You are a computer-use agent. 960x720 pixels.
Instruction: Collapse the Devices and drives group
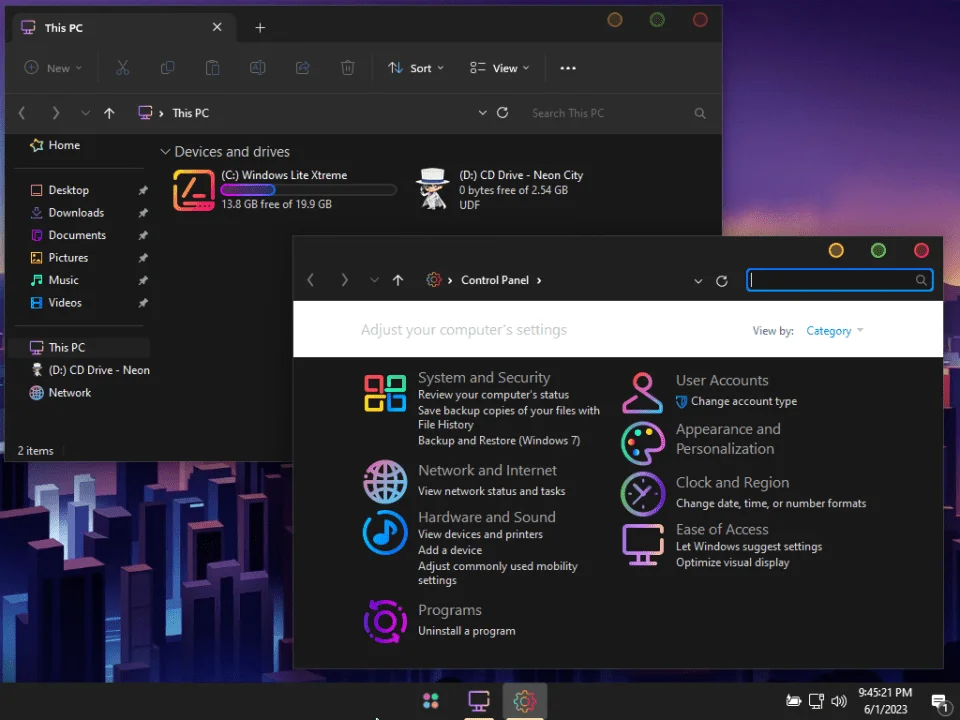pyautogui.click(x=165, y=151)
